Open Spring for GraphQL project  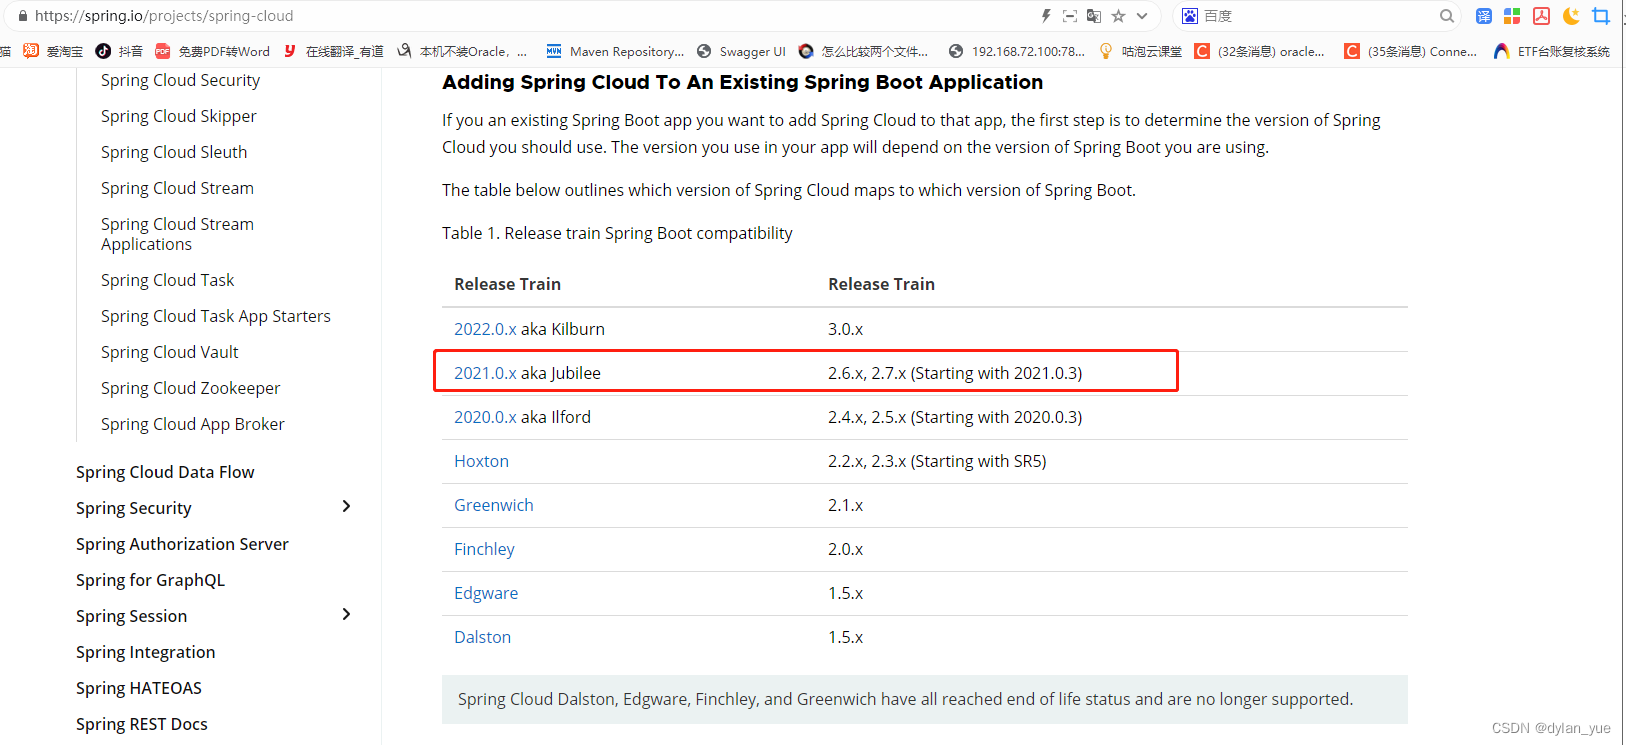pos(150,580)
